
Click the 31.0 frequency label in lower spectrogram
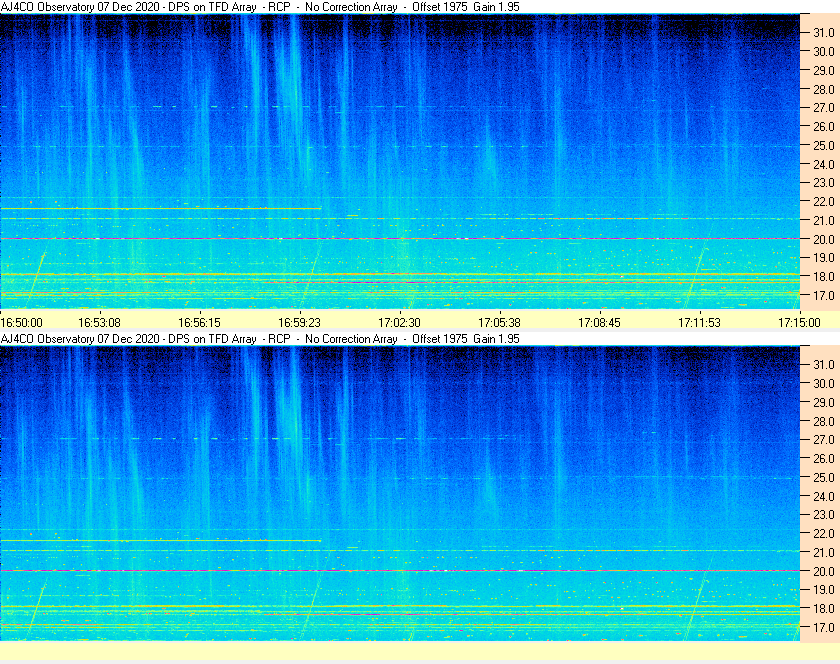(824, 364)
